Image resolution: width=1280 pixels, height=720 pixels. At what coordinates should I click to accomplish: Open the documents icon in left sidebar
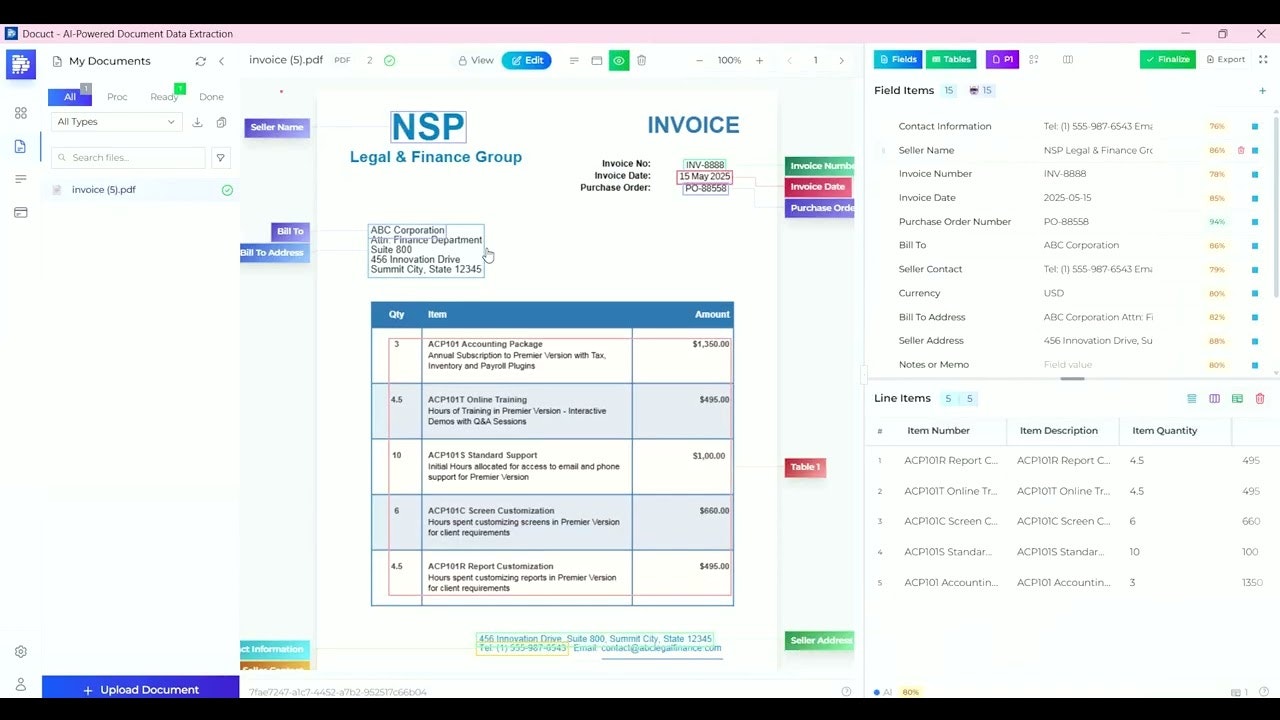[x=20, y=146]
